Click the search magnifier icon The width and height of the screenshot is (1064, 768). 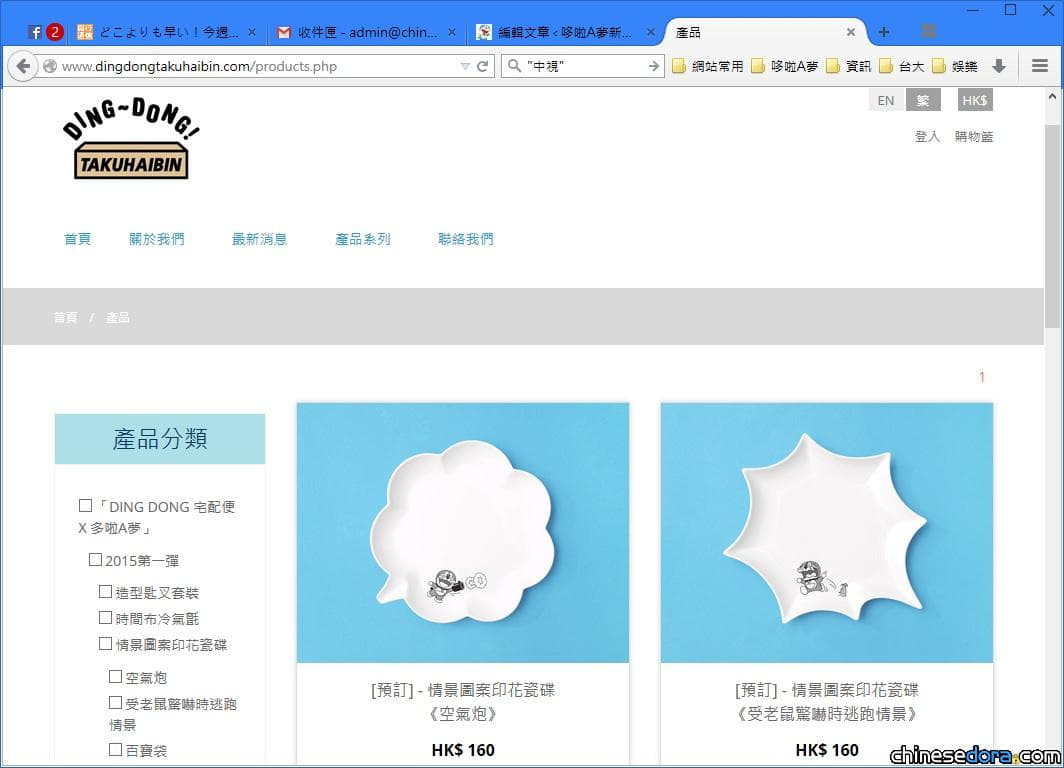pos(514,66)
